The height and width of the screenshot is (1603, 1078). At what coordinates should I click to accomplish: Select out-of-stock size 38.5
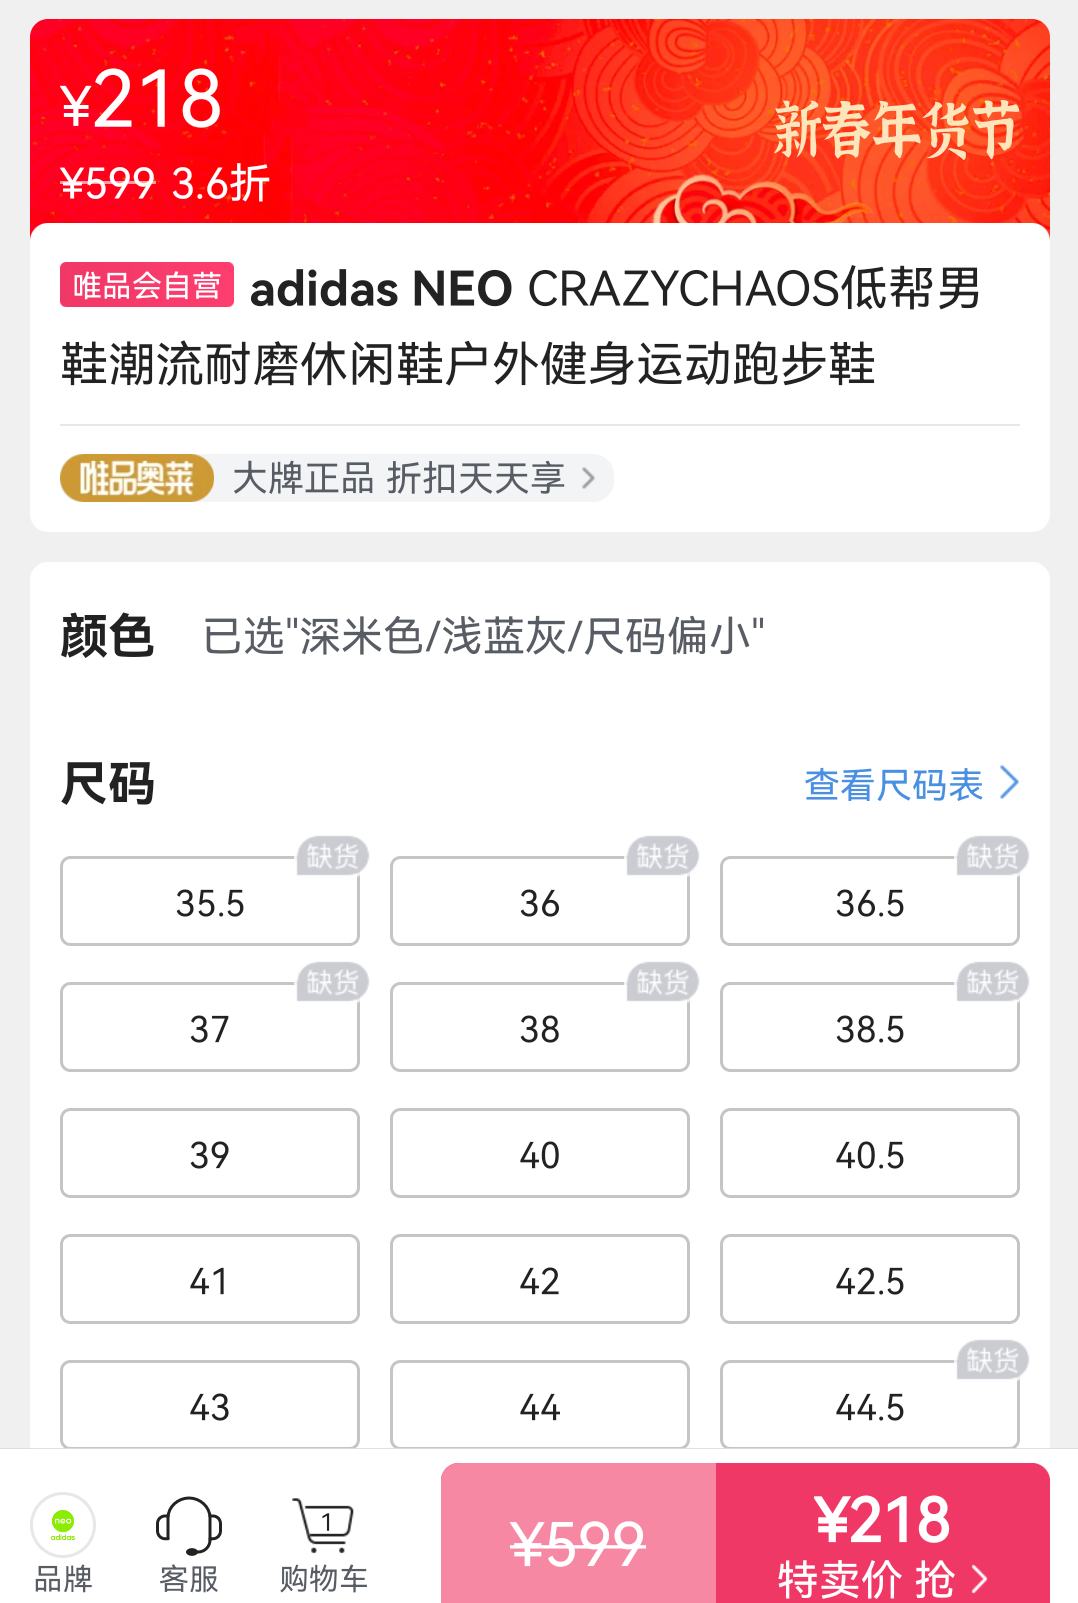870,1027
